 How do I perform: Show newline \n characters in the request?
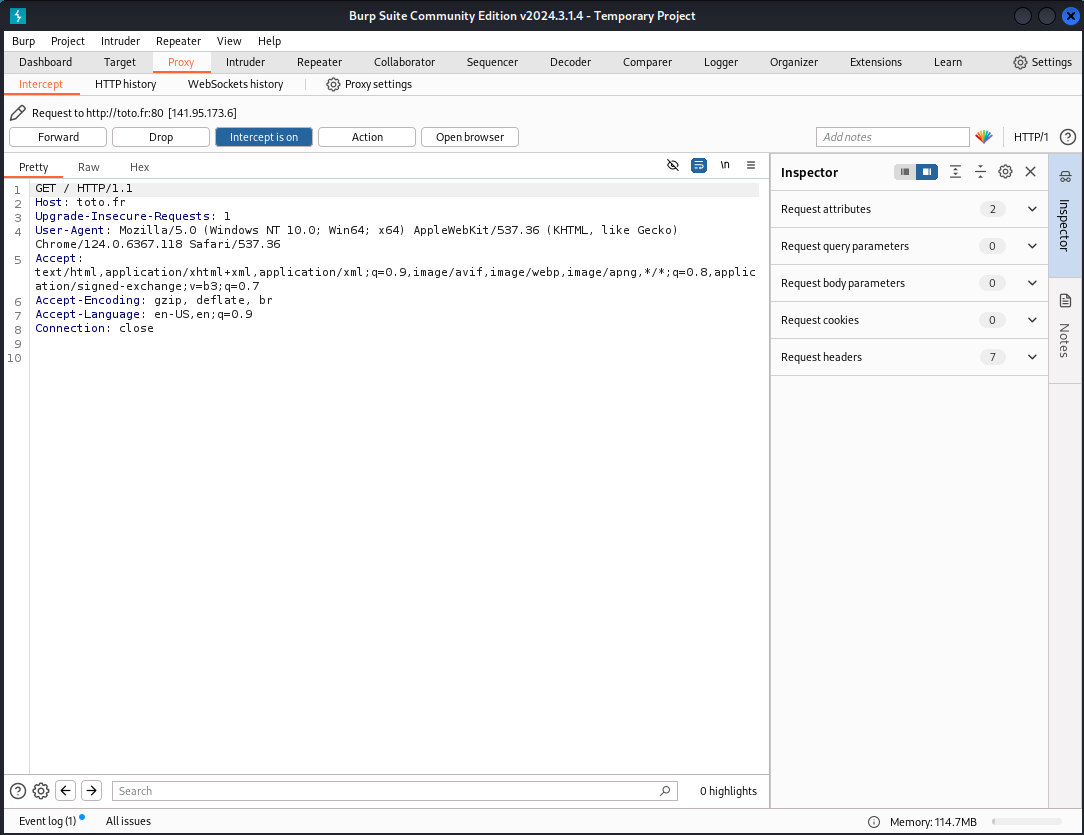724,165
